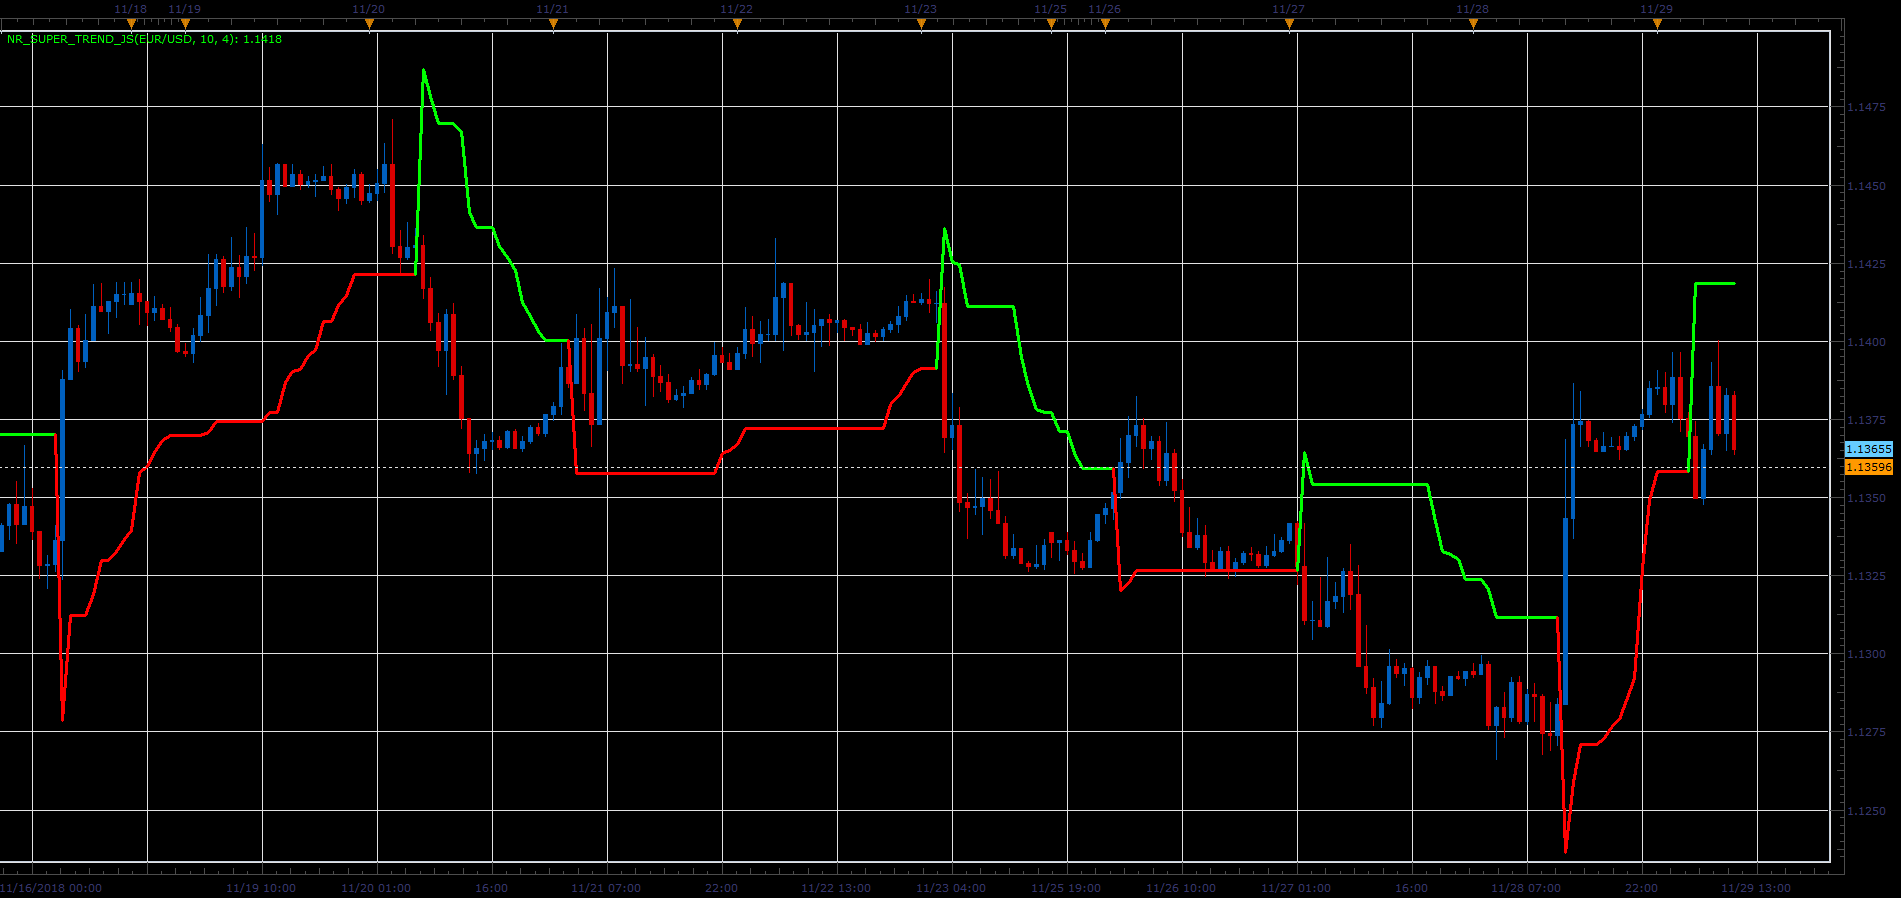Image resolution: width=1901 pixels, height=898 pixels.
Task: Select the blue 1.13655 current price tag
Action: click(x=1868, y=449)
